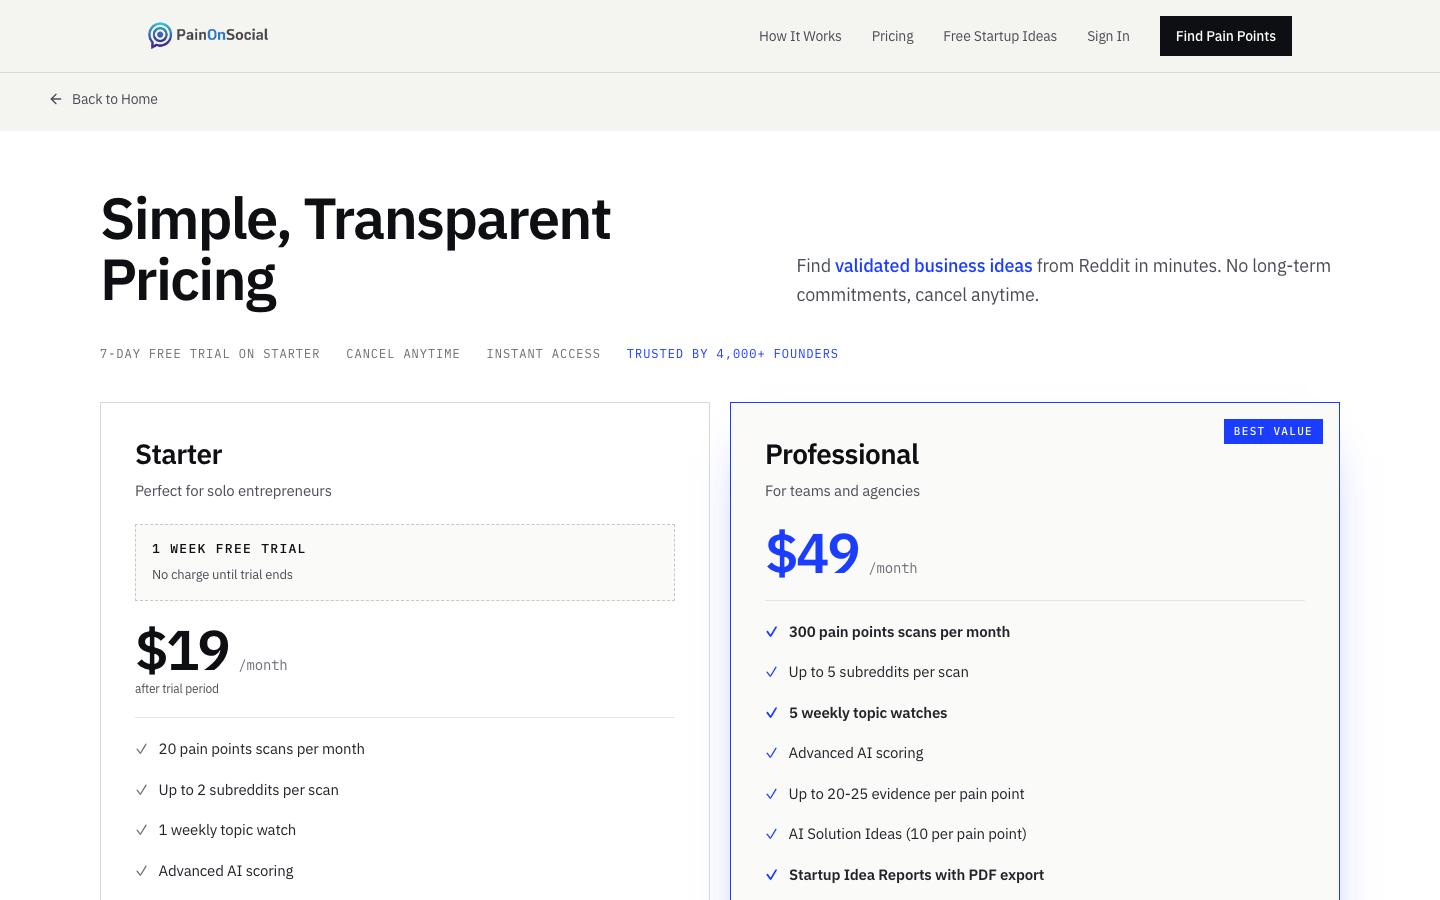The image size is (1440, 900).
Task: Click the PainOnSocial brand name
Action: (222, 35)
